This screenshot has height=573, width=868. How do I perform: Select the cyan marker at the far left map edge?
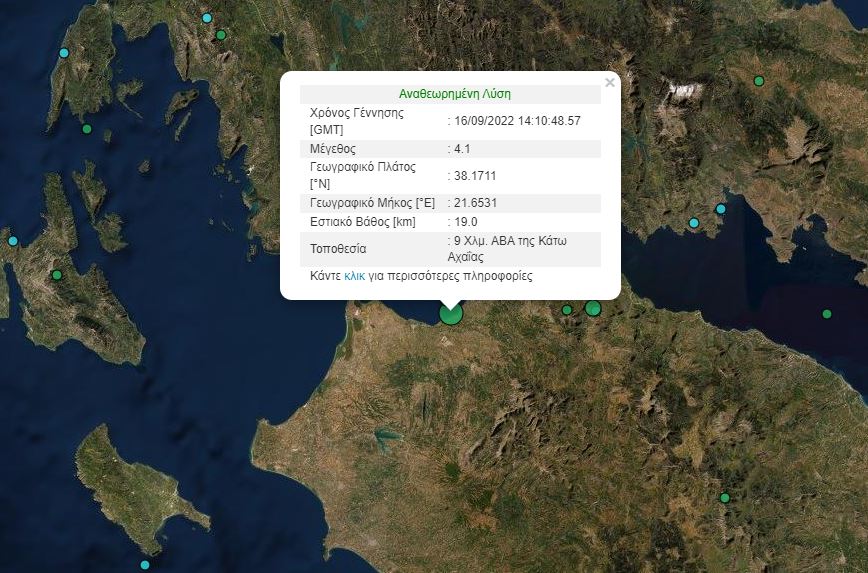point(13,241)
